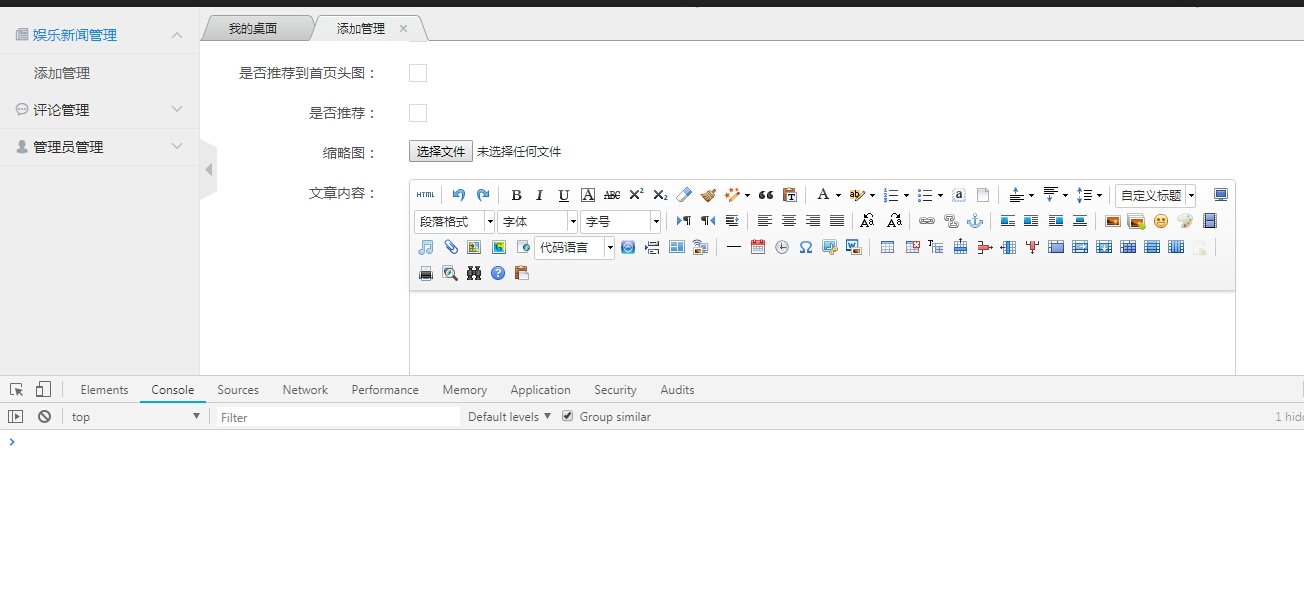
Task: Open the font color arrow next to A
Action: tap(838, 195)
